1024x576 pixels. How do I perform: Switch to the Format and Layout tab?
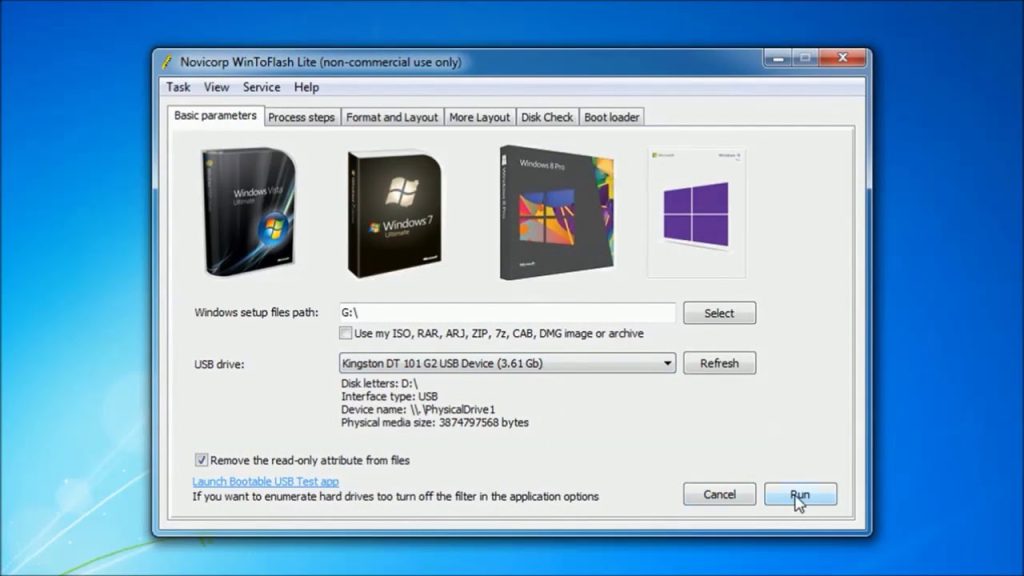click(x=392, y=117)
